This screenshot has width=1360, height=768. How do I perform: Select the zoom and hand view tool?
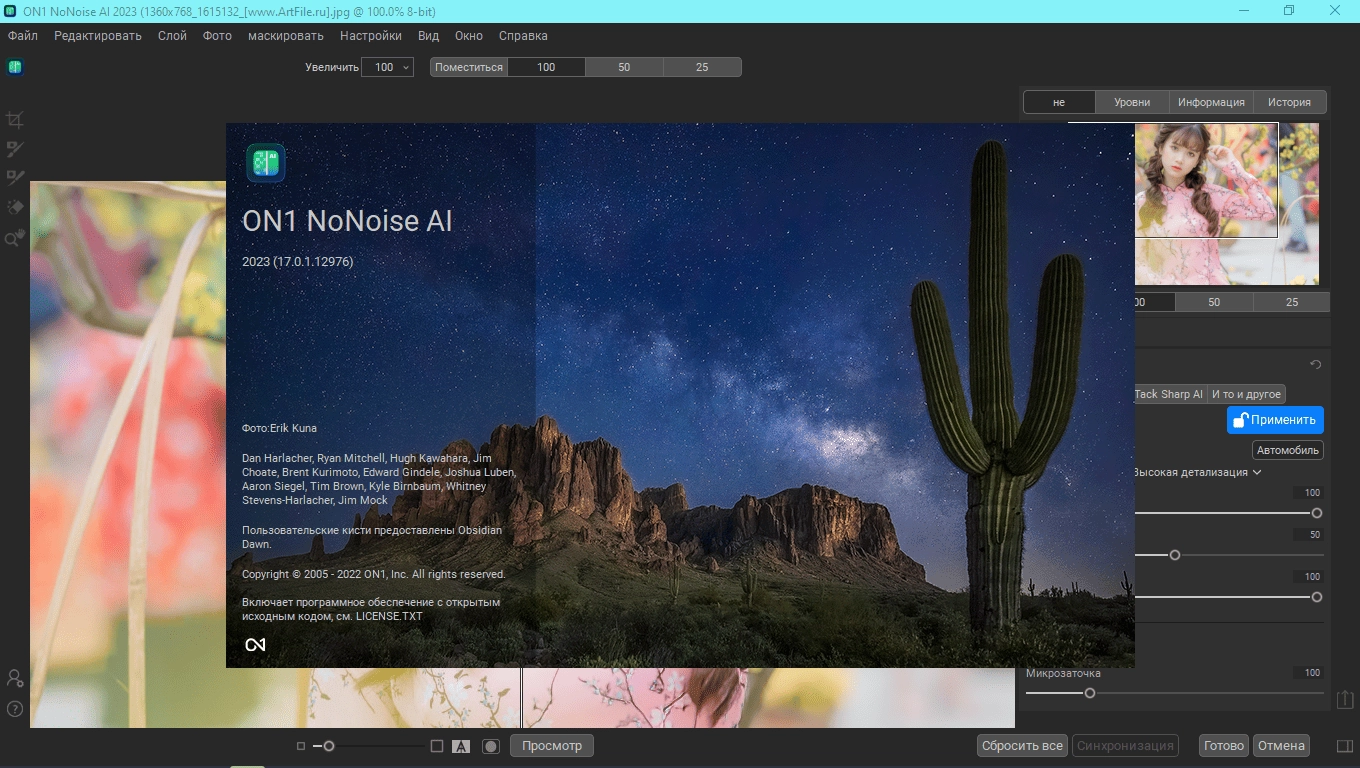(15, 238)
